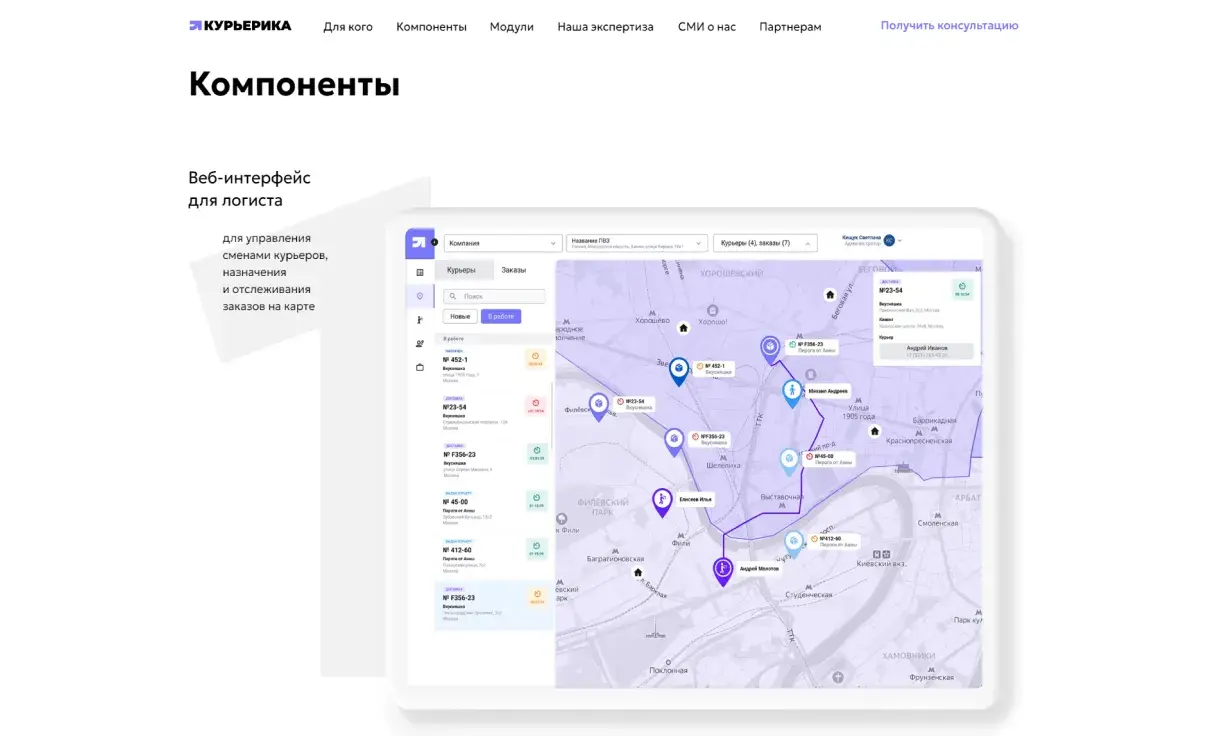Image resolution: width=1212 pixels, height=736 pixels.
Task: Click the home icon near Багратионовская
Action: pos(638,573)
